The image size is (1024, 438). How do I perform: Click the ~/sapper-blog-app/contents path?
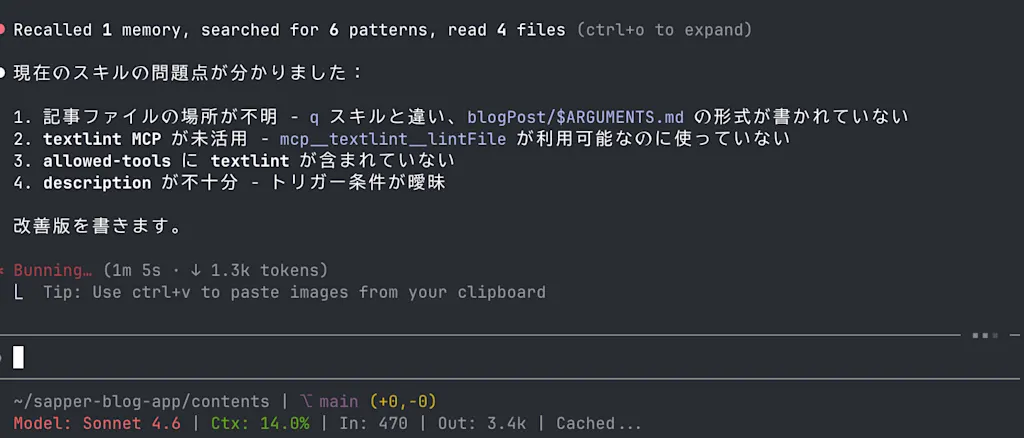141,401
